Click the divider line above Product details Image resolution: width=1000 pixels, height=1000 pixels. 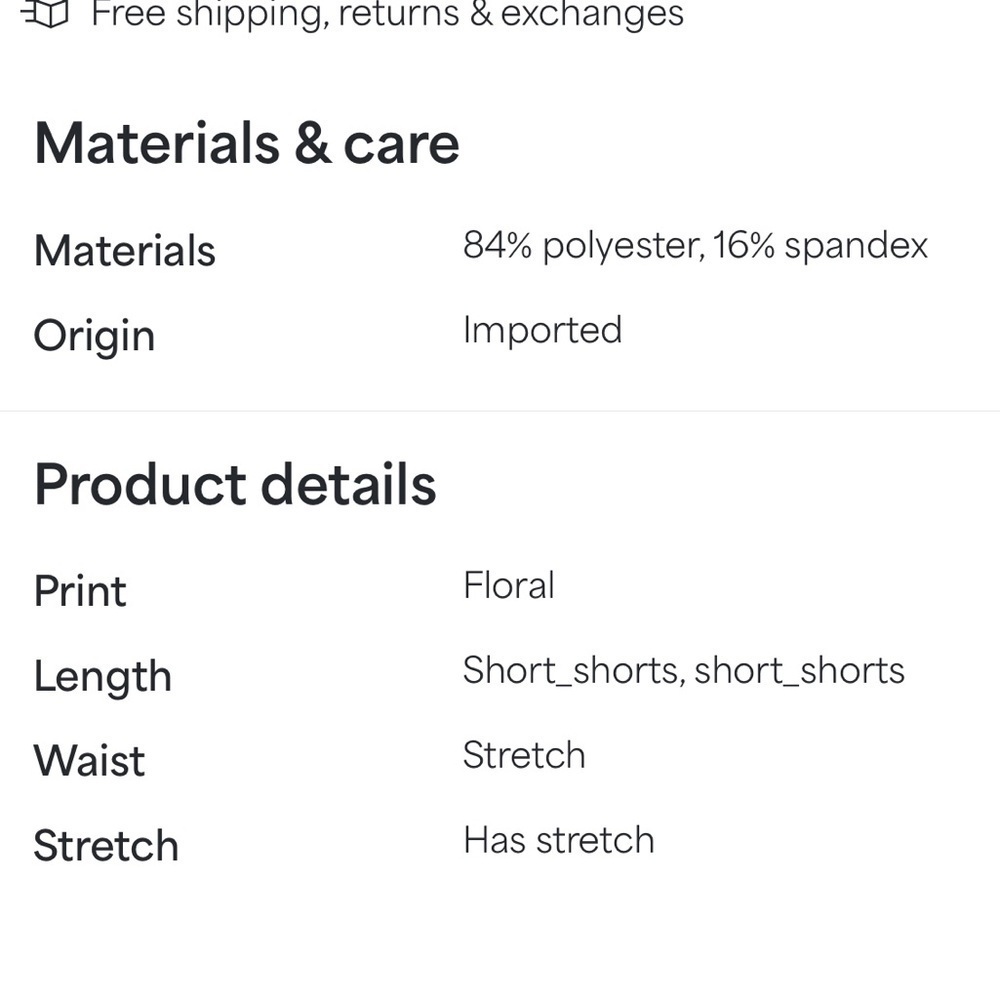click(500, 411)
